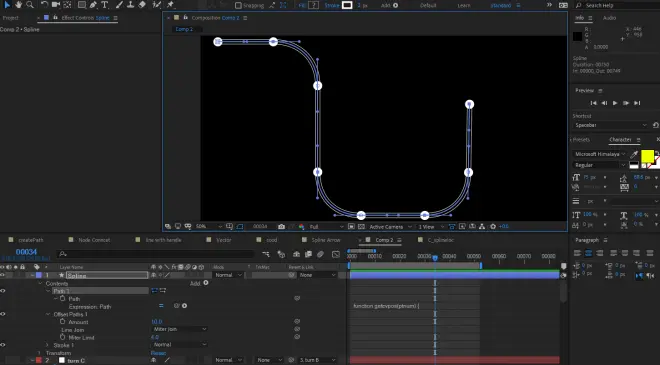This screenshot has width=660, height=365.
Task: Select the Pan Behind anchor point tool
Action: point(67,5)
